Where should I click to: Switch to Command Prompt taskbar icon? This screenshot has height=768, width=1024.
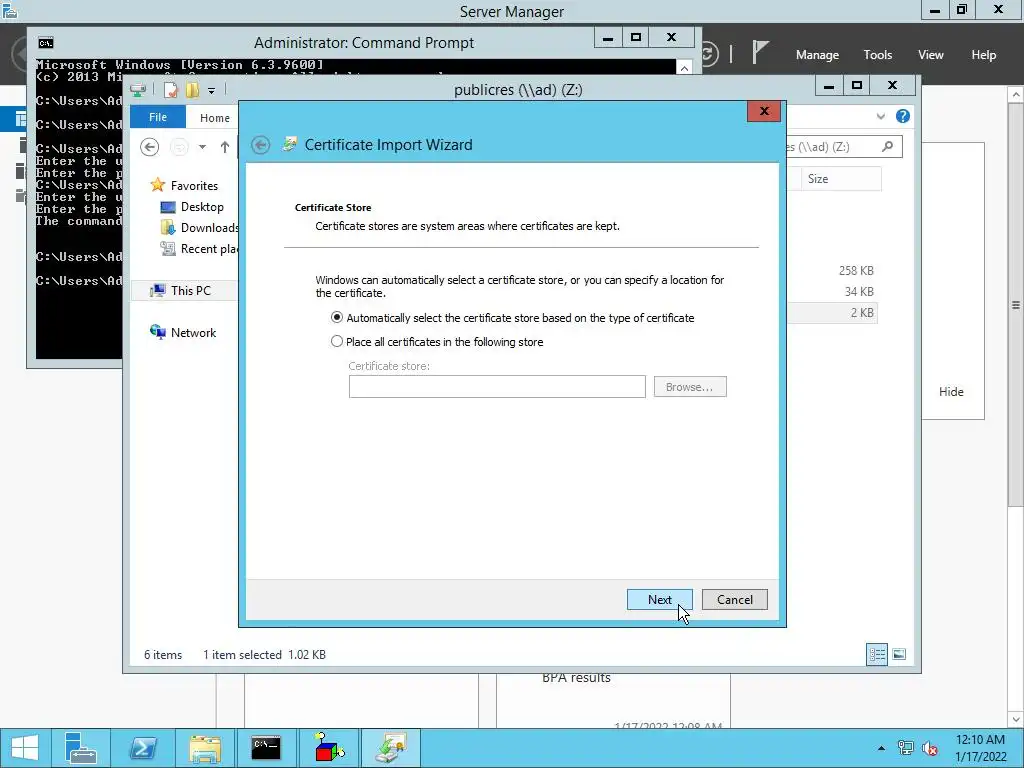[266, 748]
